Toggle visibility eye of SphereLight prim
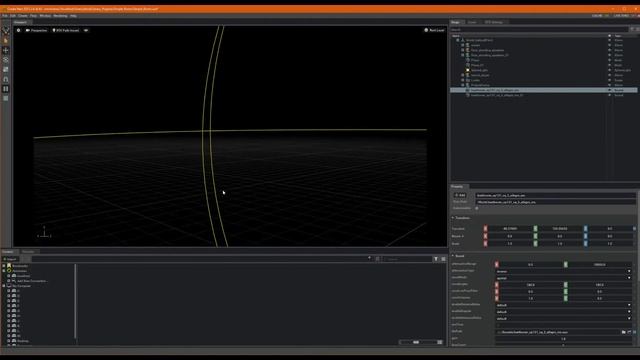640x360 pixels. [610, 70]
